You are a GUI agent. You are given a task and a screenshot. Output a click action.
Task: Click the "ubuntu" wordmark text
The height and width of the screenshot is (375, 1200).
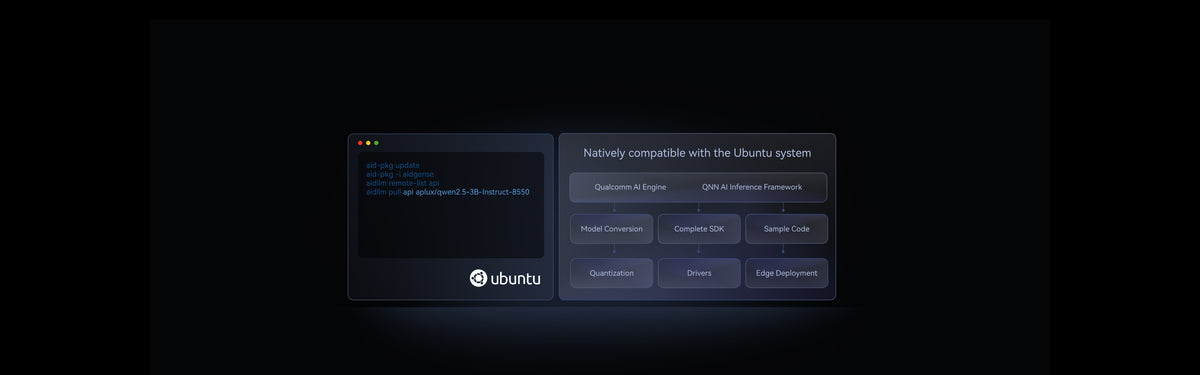[516, 278]
